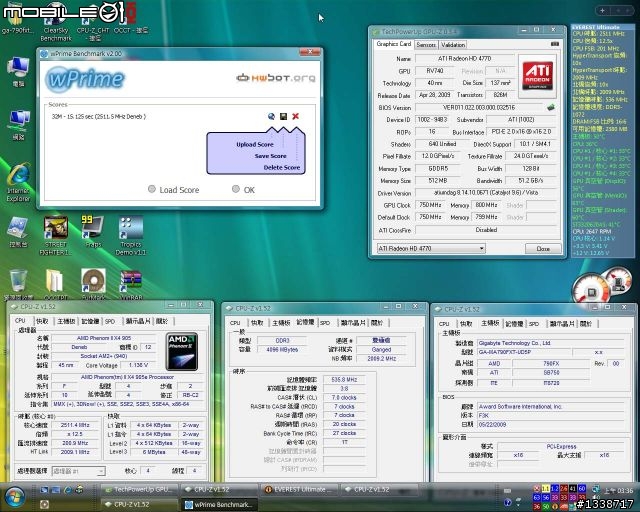Click the ATI Radeon logo in GPU-Z
Viewport: 640px width, 512px height.
click(x=538, y=76)
